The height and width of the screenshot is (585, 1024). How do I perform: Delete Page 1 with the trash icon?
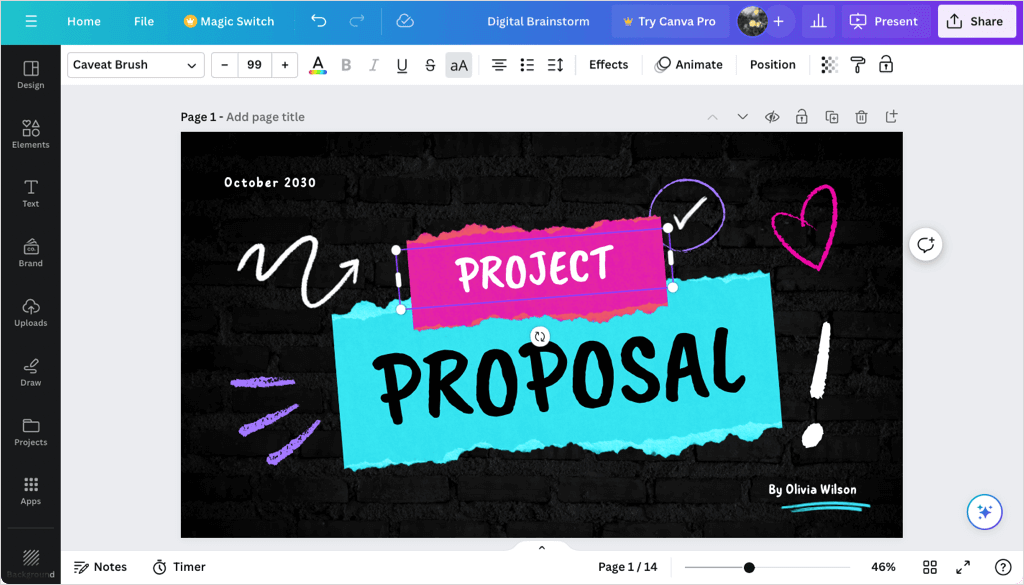861,116
